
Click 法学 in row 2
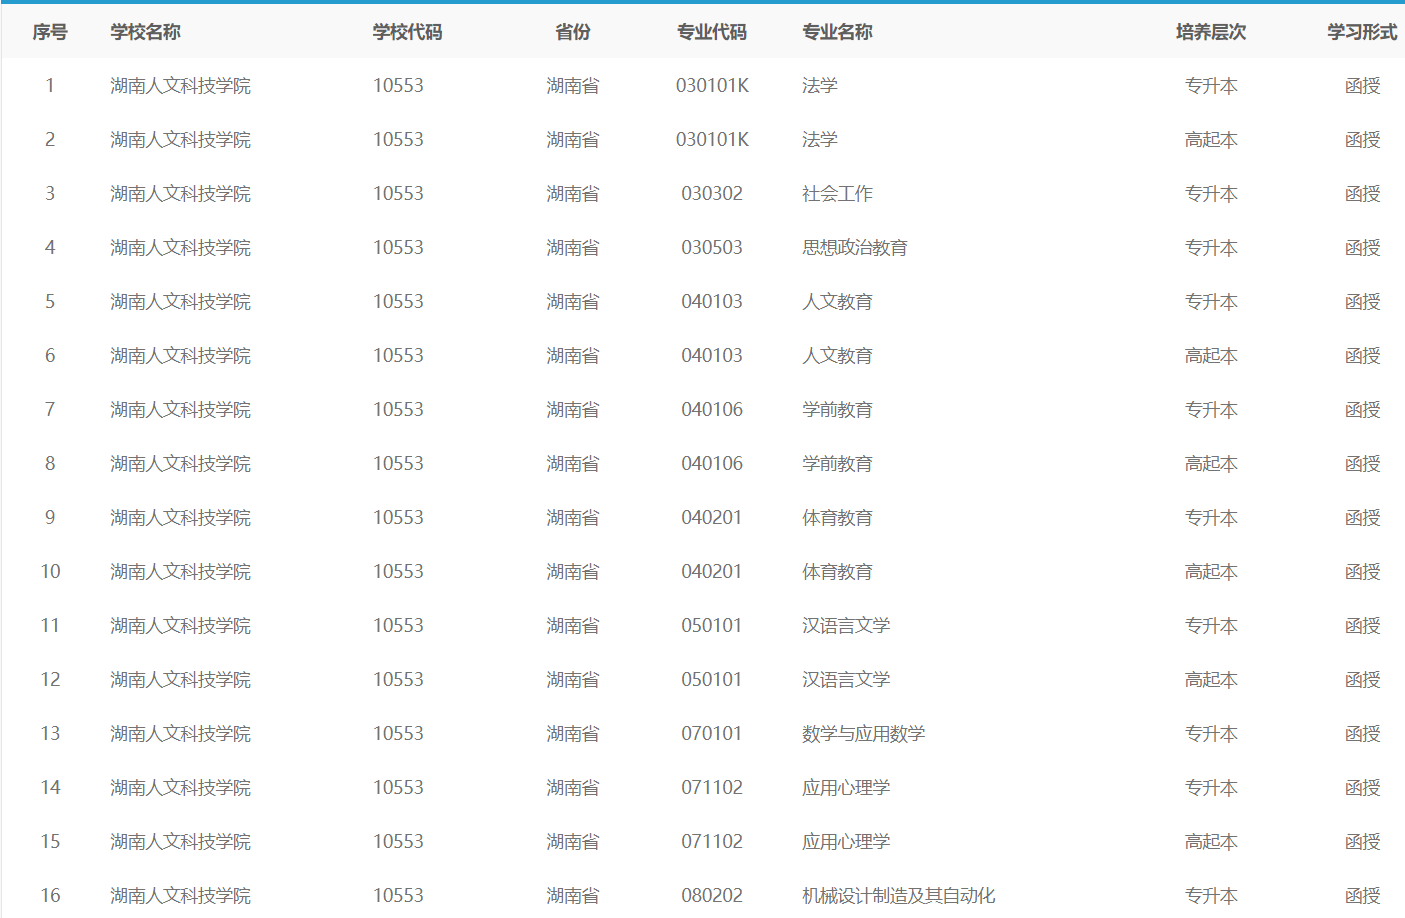click(820, 140)
